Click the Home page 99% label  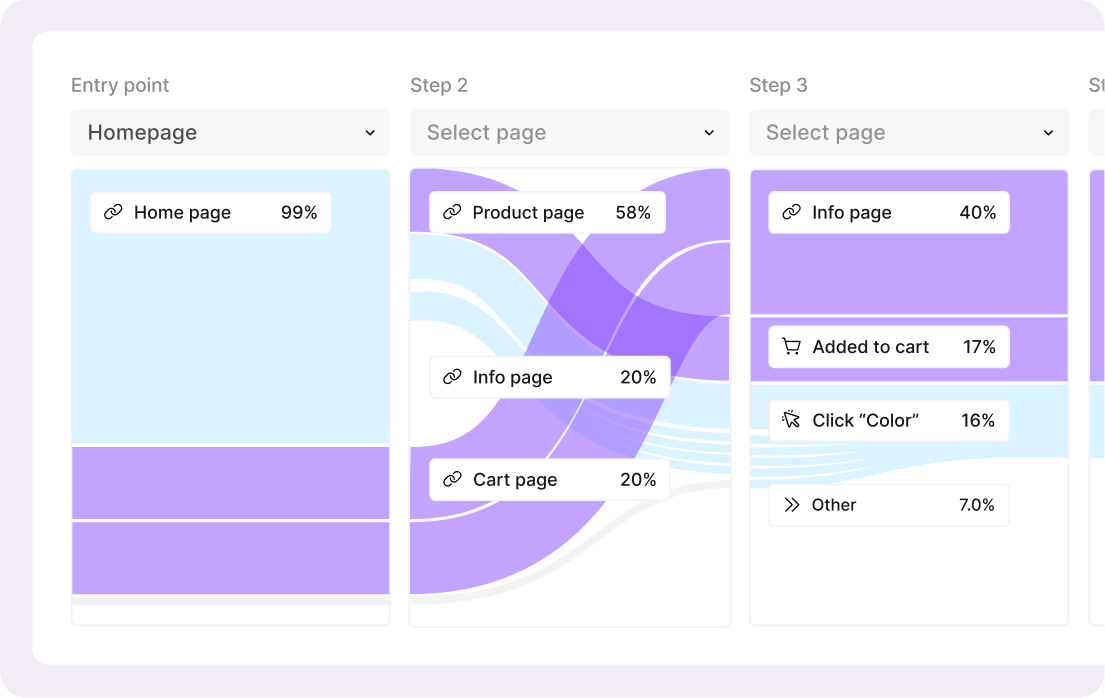(210, 212)
